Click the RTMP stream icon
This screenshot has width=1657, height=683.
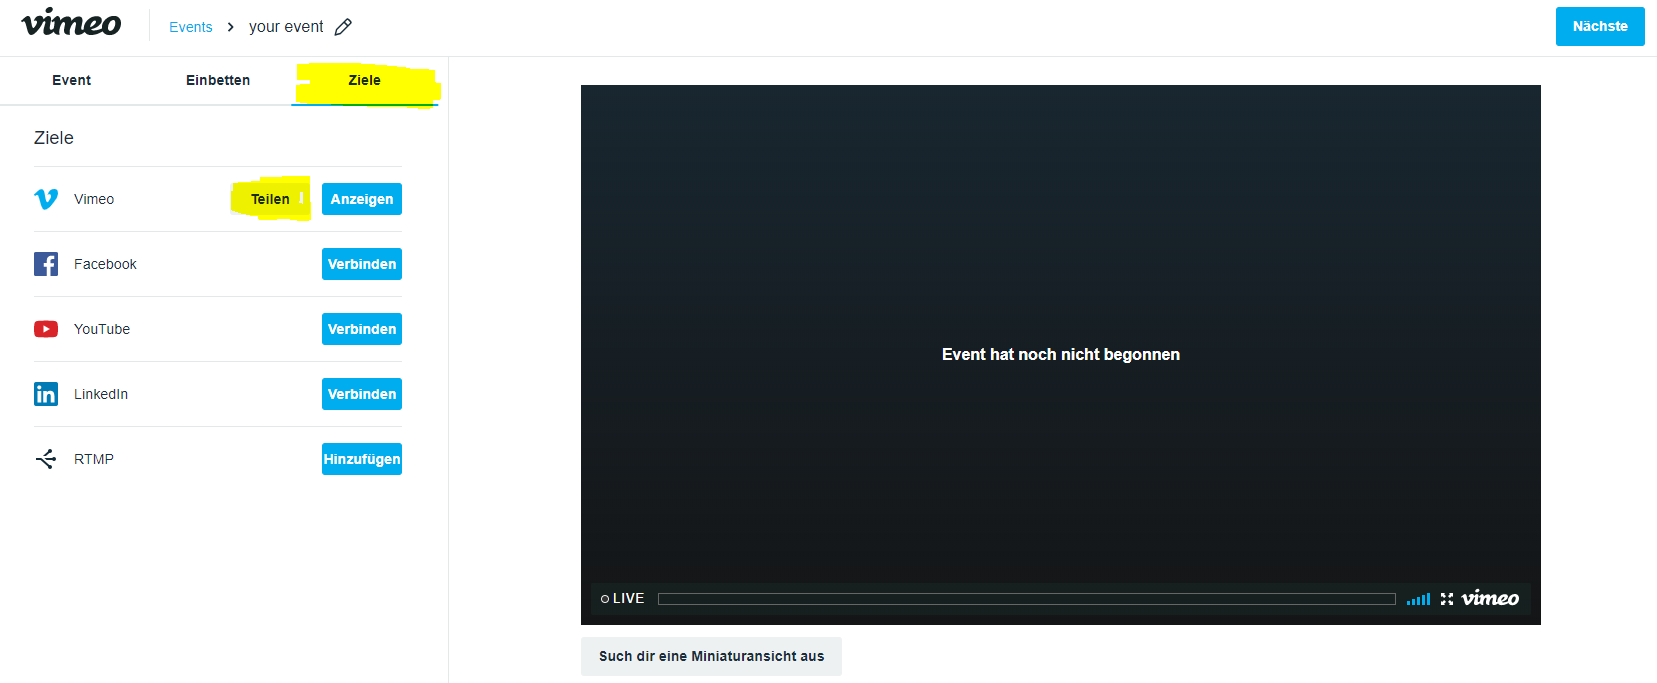coord(46,459)
